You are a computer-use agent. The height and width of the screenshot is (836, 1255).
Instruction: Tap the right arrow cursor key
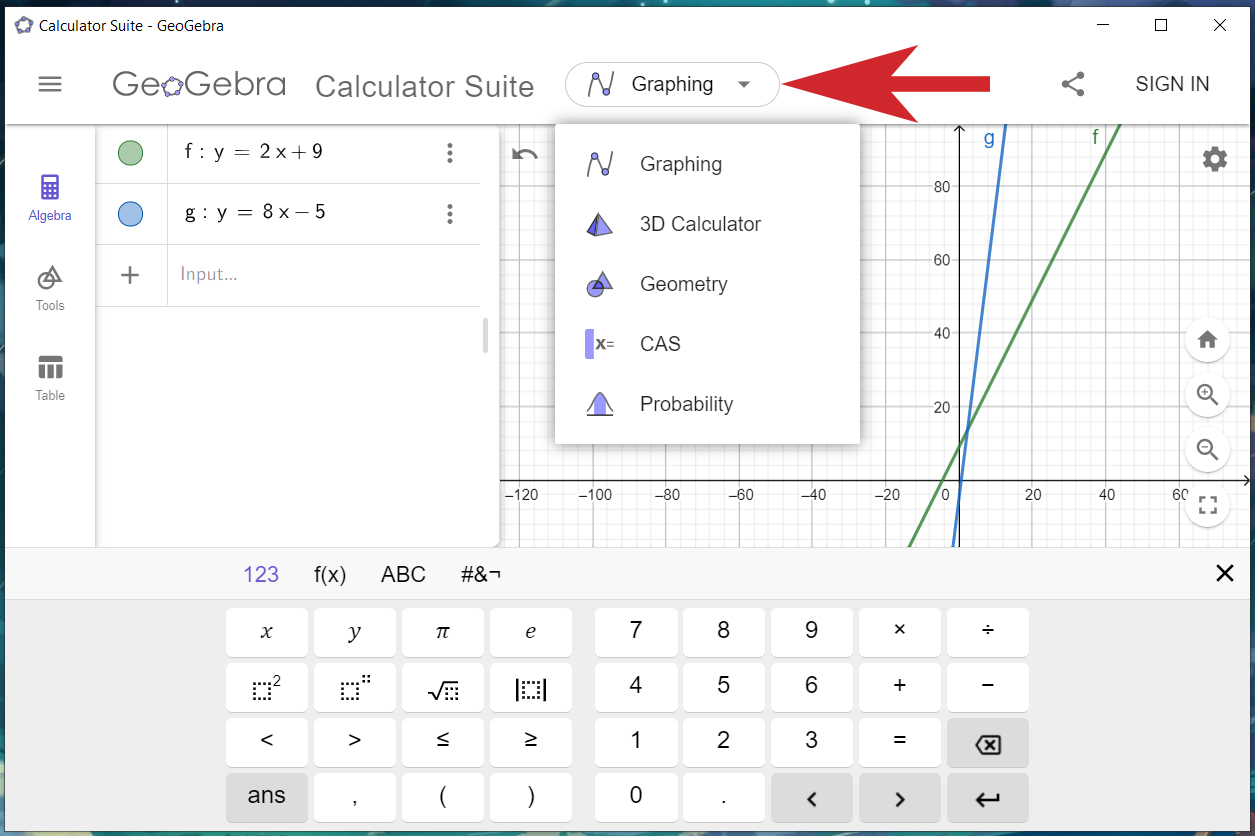coord(899,798)
